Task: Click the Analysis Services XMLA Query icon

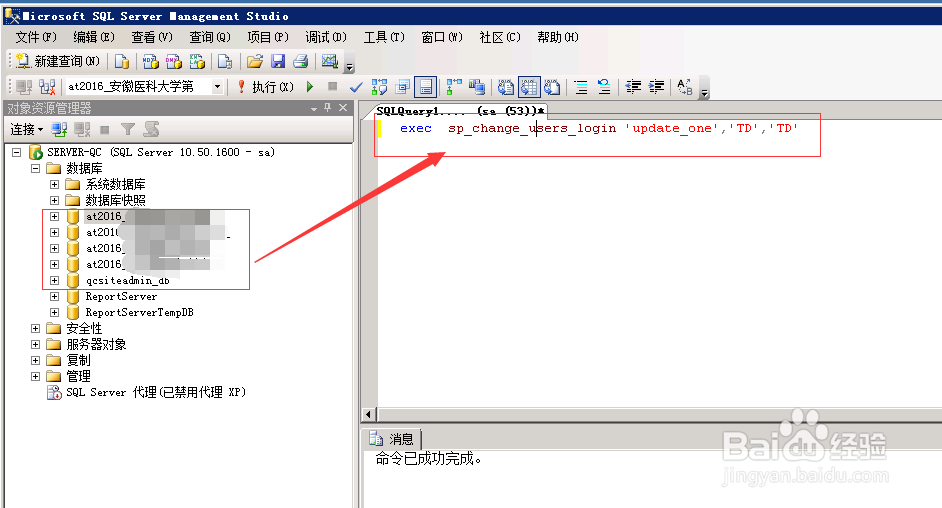Action: [197, 61]
